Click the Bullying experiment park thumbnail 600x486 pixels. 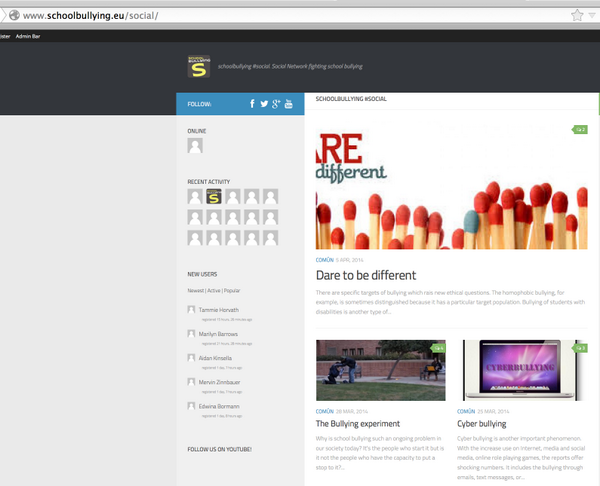click(x=381, y=370)
